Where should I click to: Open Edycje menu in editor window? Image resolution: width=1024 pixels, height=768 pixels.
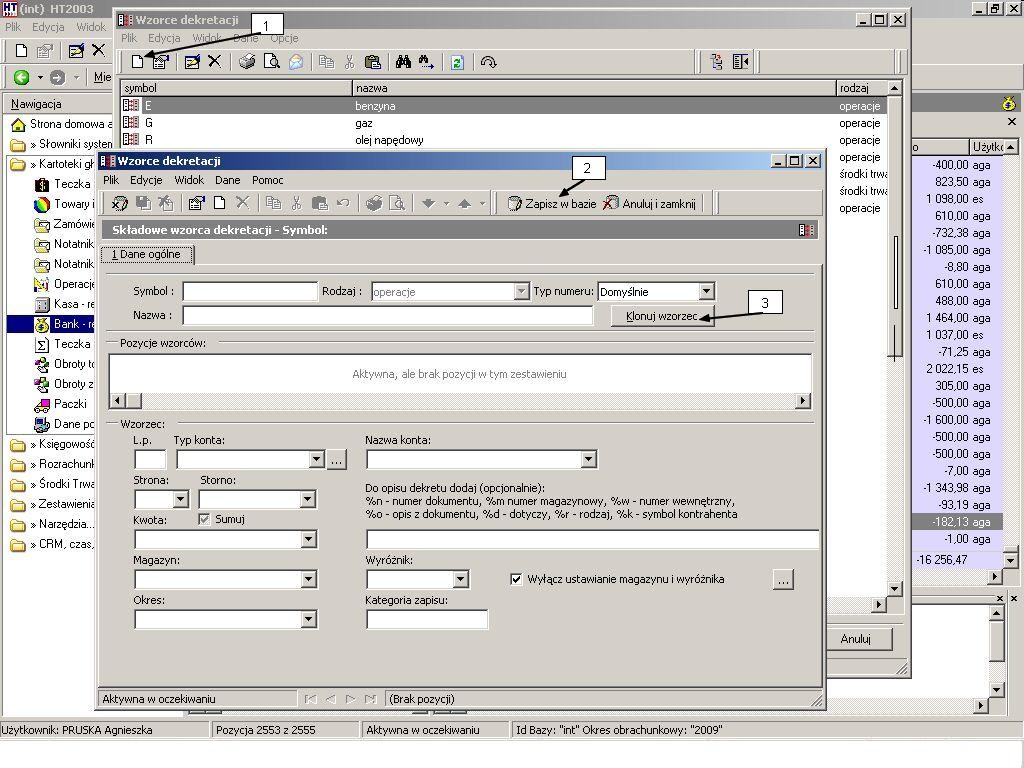pyautogui.click(x=146, y=180)
